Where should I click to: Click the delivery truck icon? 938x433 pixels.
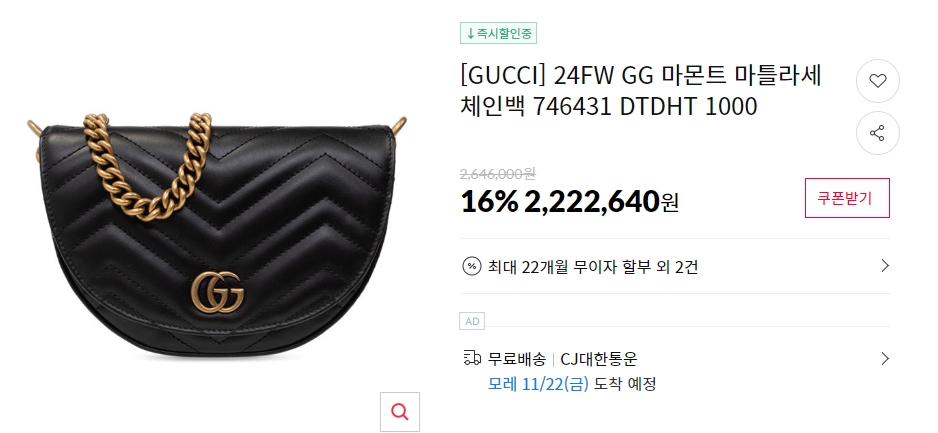(472, 358)
